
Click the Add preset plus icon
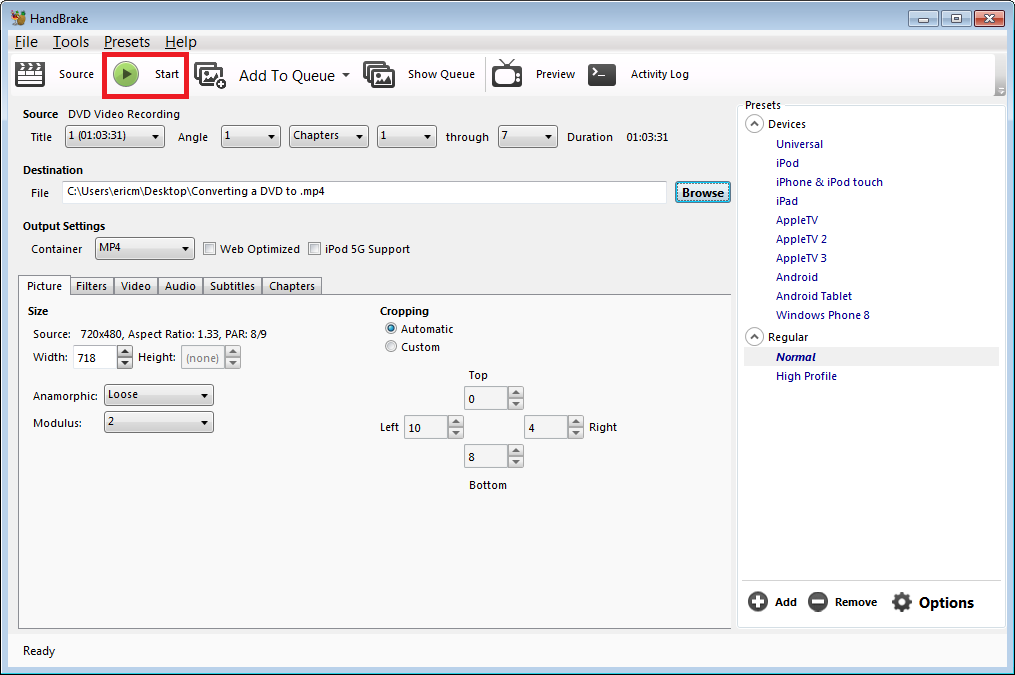coord(758,602)
